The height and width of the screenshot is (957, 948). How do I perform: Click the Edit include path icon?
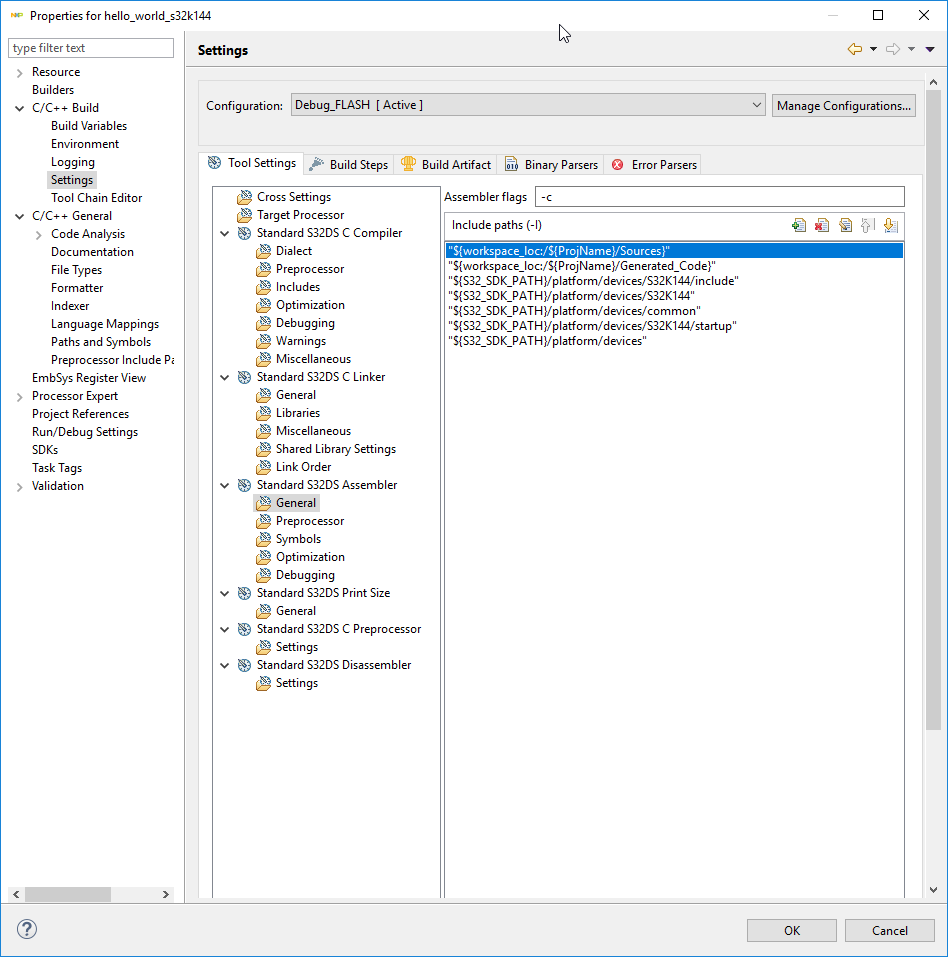(845, 225)
